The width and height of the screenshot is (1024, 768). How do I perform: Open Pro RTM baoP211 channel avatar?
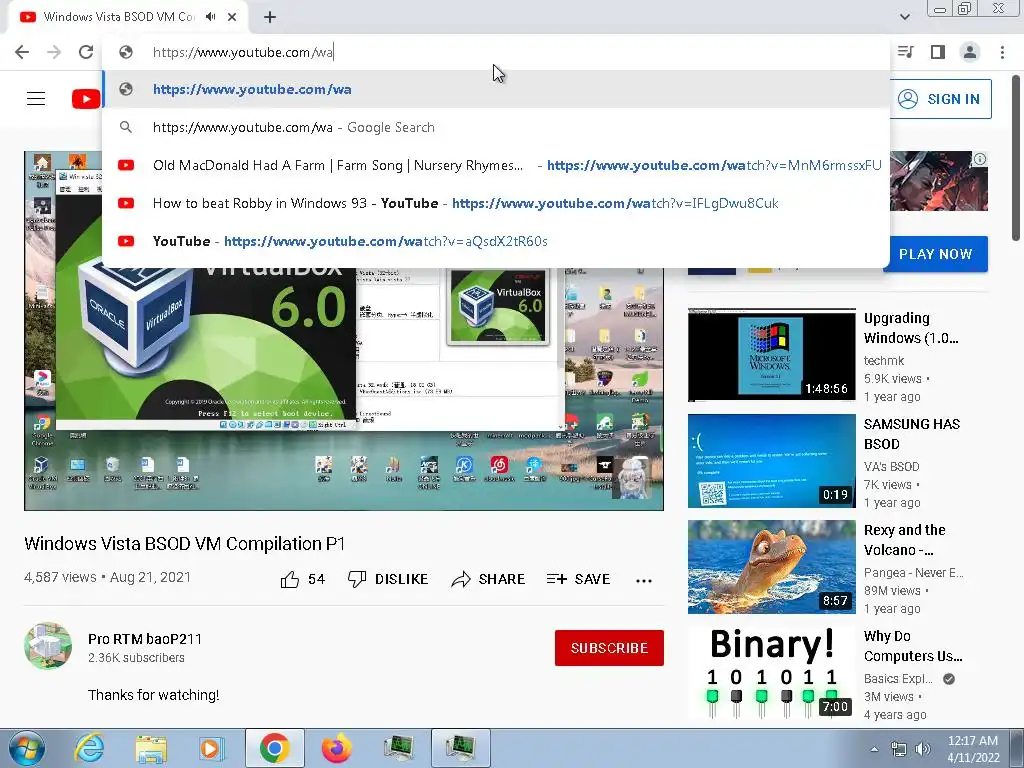click(x=48, y=646)
